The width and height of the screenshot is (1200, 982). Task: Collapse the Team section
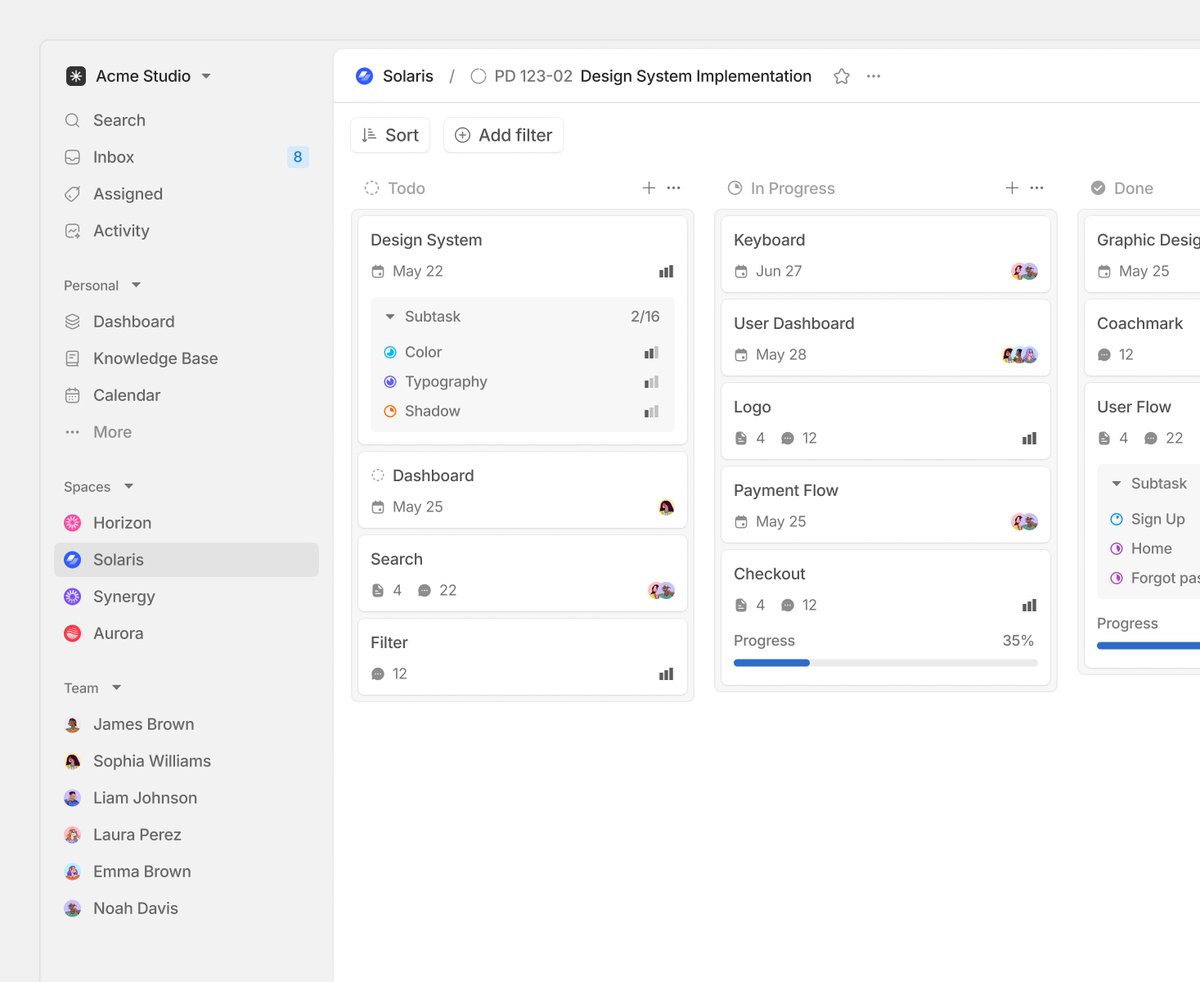pos(116,688)
